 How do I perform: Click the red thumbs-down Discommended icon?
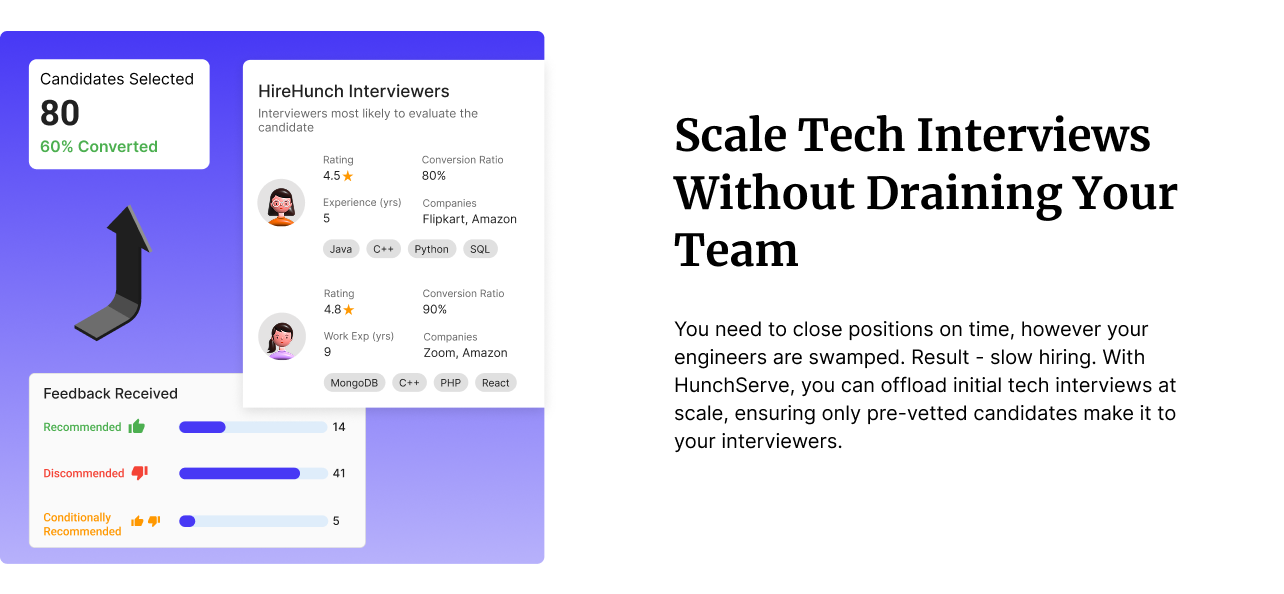[140, 473]
